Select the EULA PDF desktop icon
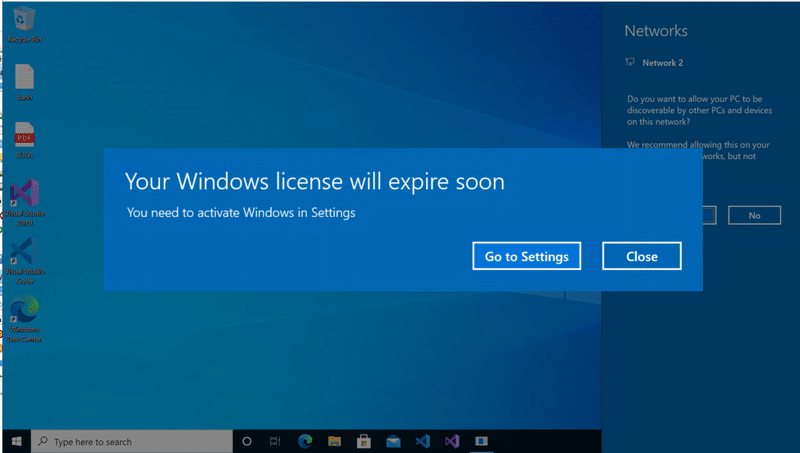The image size is (800, 453). pyautogui.click(x=24, y=141)
